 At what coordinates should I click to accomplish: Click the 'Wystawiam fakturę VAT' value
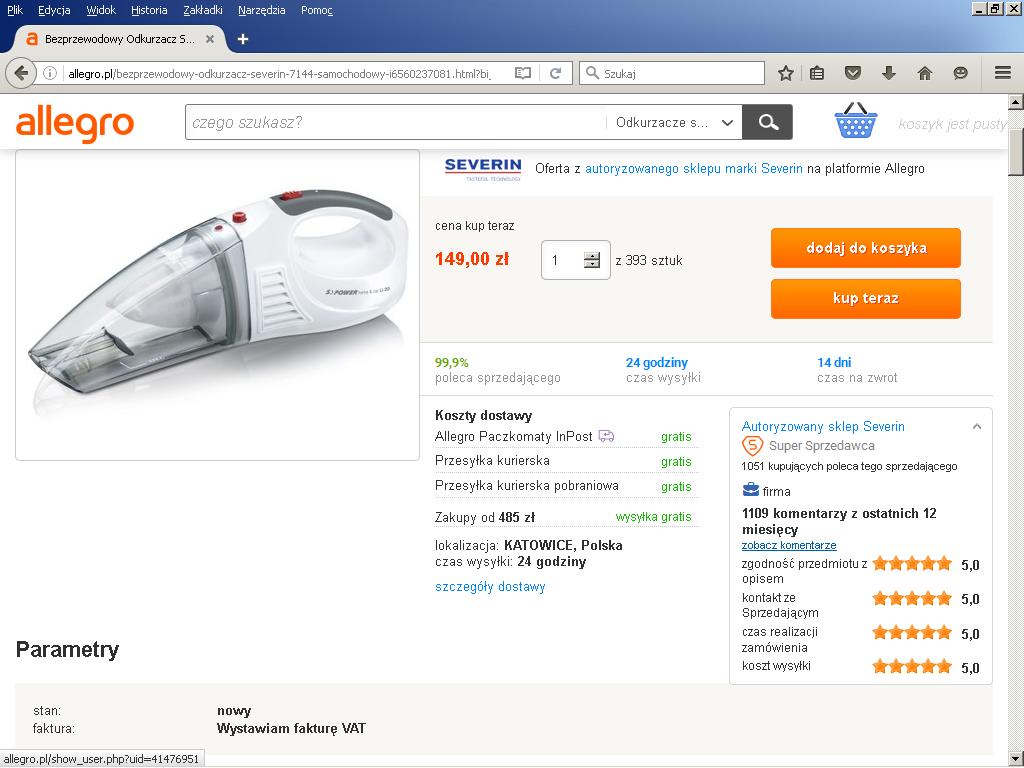point(291,728)
